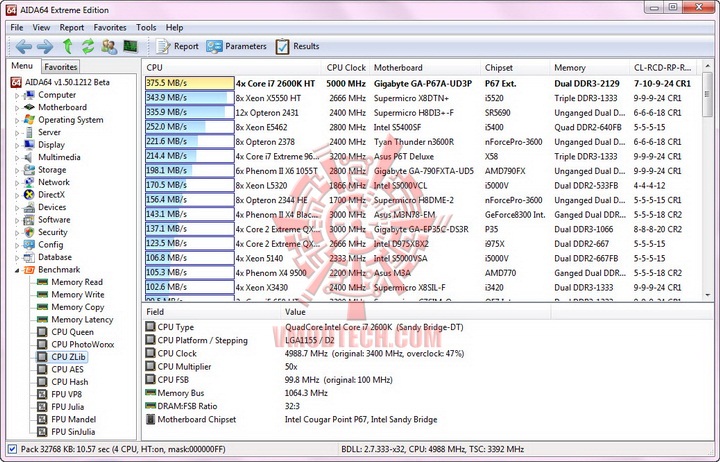
Task: Toggle the checkbox in the status bar
Action: (12, 449)
